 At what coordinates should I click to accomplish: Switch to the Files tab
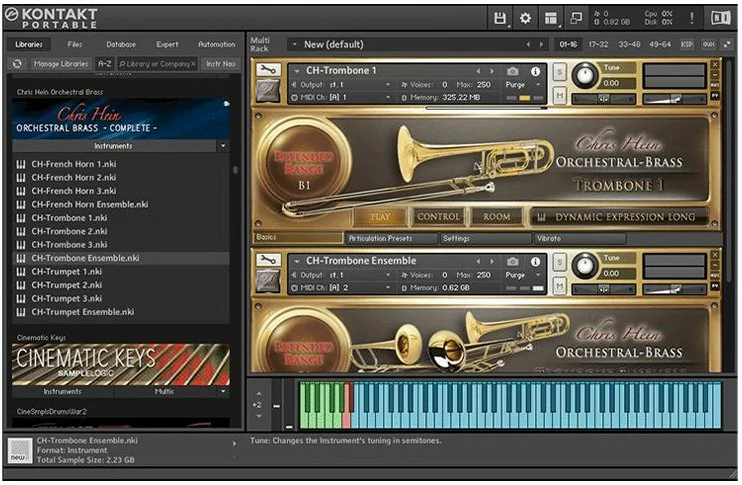[75, 44]
